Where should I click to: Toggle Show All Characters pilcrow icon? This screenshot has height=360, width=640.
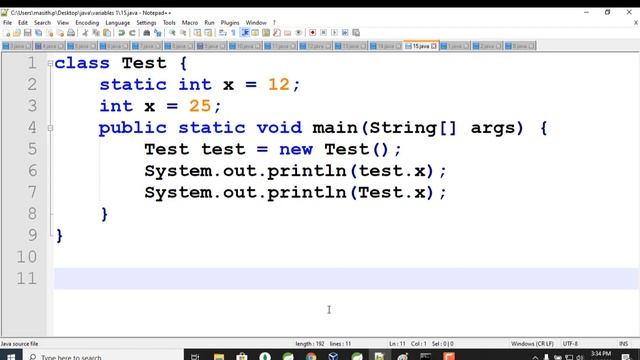(x=233, y=33)
